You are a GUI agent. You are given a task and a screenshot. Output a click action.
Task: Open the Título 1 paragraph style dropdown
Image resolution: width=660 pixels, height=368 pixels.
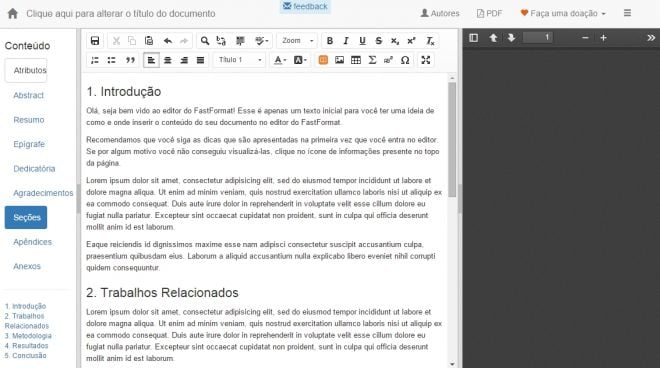point(240,60)
